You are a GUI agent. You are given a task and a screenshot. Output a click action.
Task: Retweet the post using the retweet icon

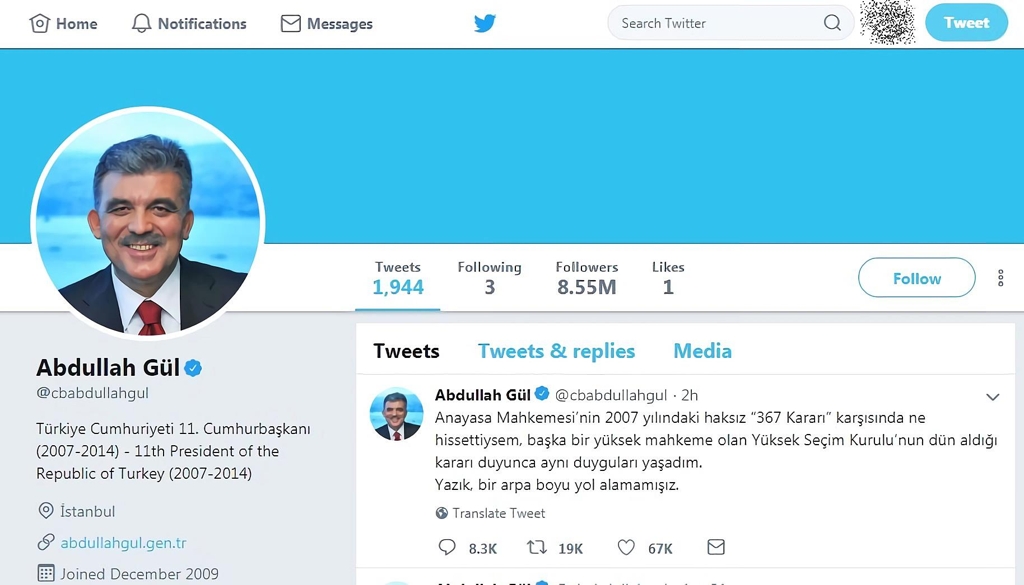click(537, 547)
